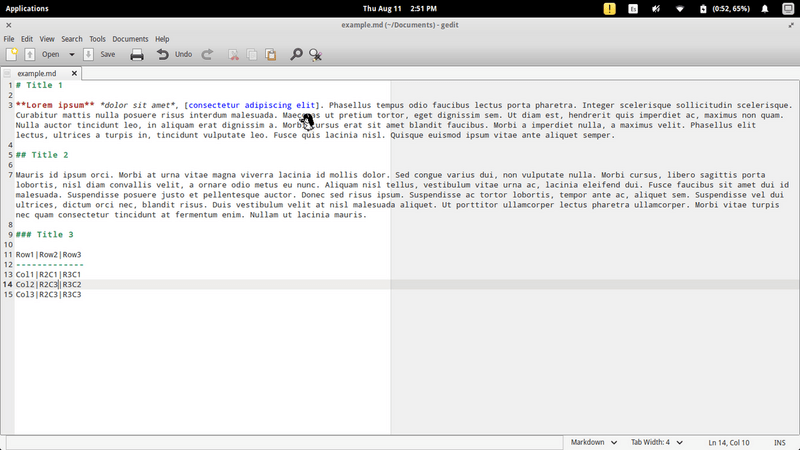This screenshot has width=800, height=450.
Task: Open Find and Replace icon
Action: pos(315,54)
